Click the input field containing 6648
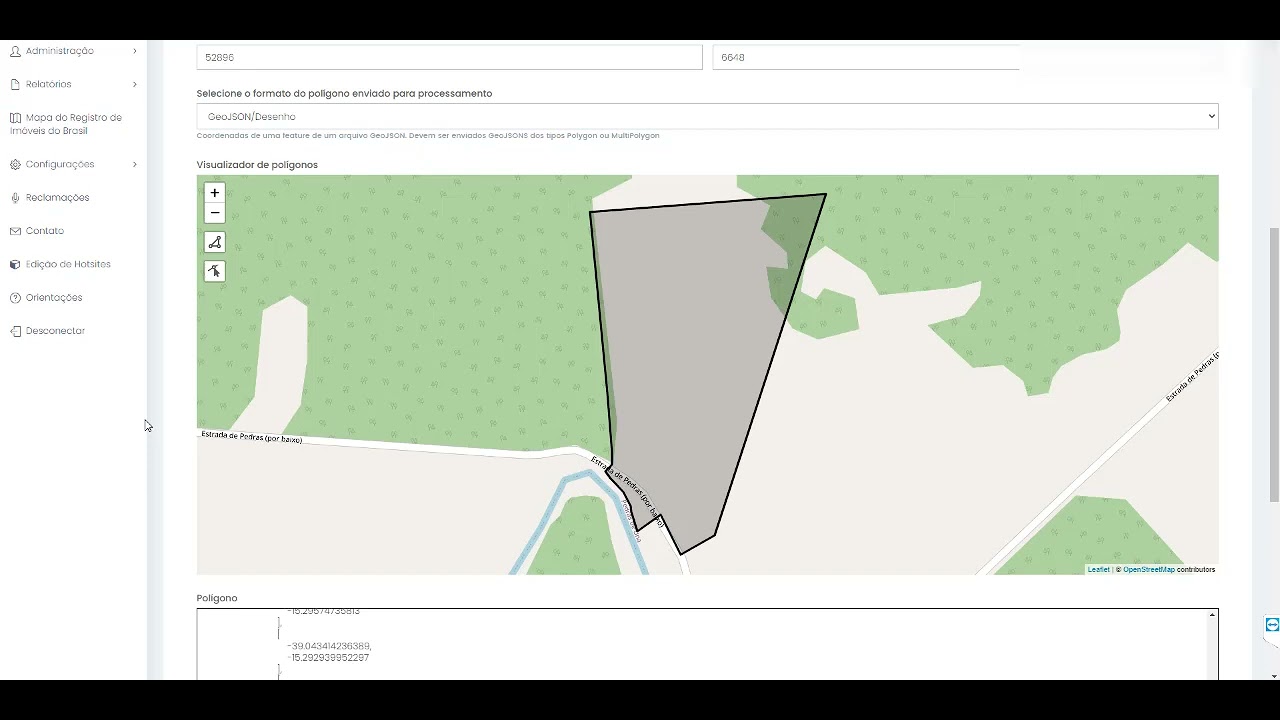 pos(866,57)
